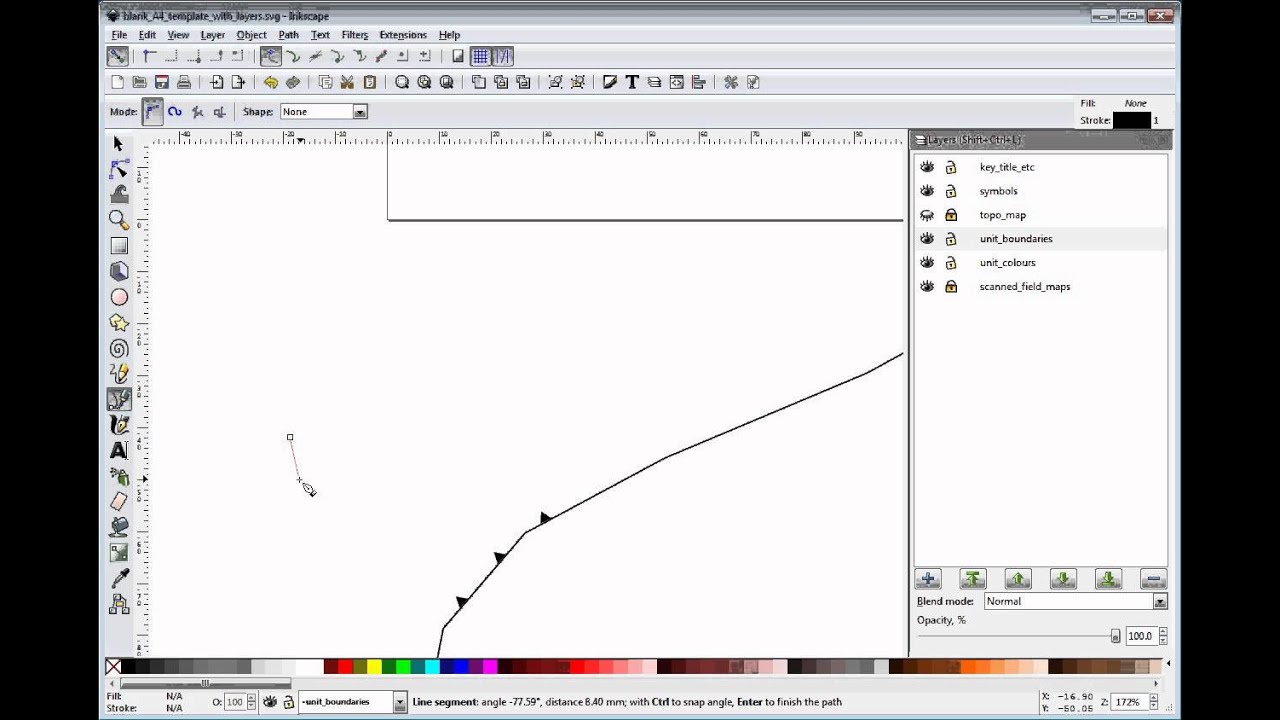This screenshot has height=720, width=1280.
Task: Select the Calligraphy tool
Action: point(119,425)
